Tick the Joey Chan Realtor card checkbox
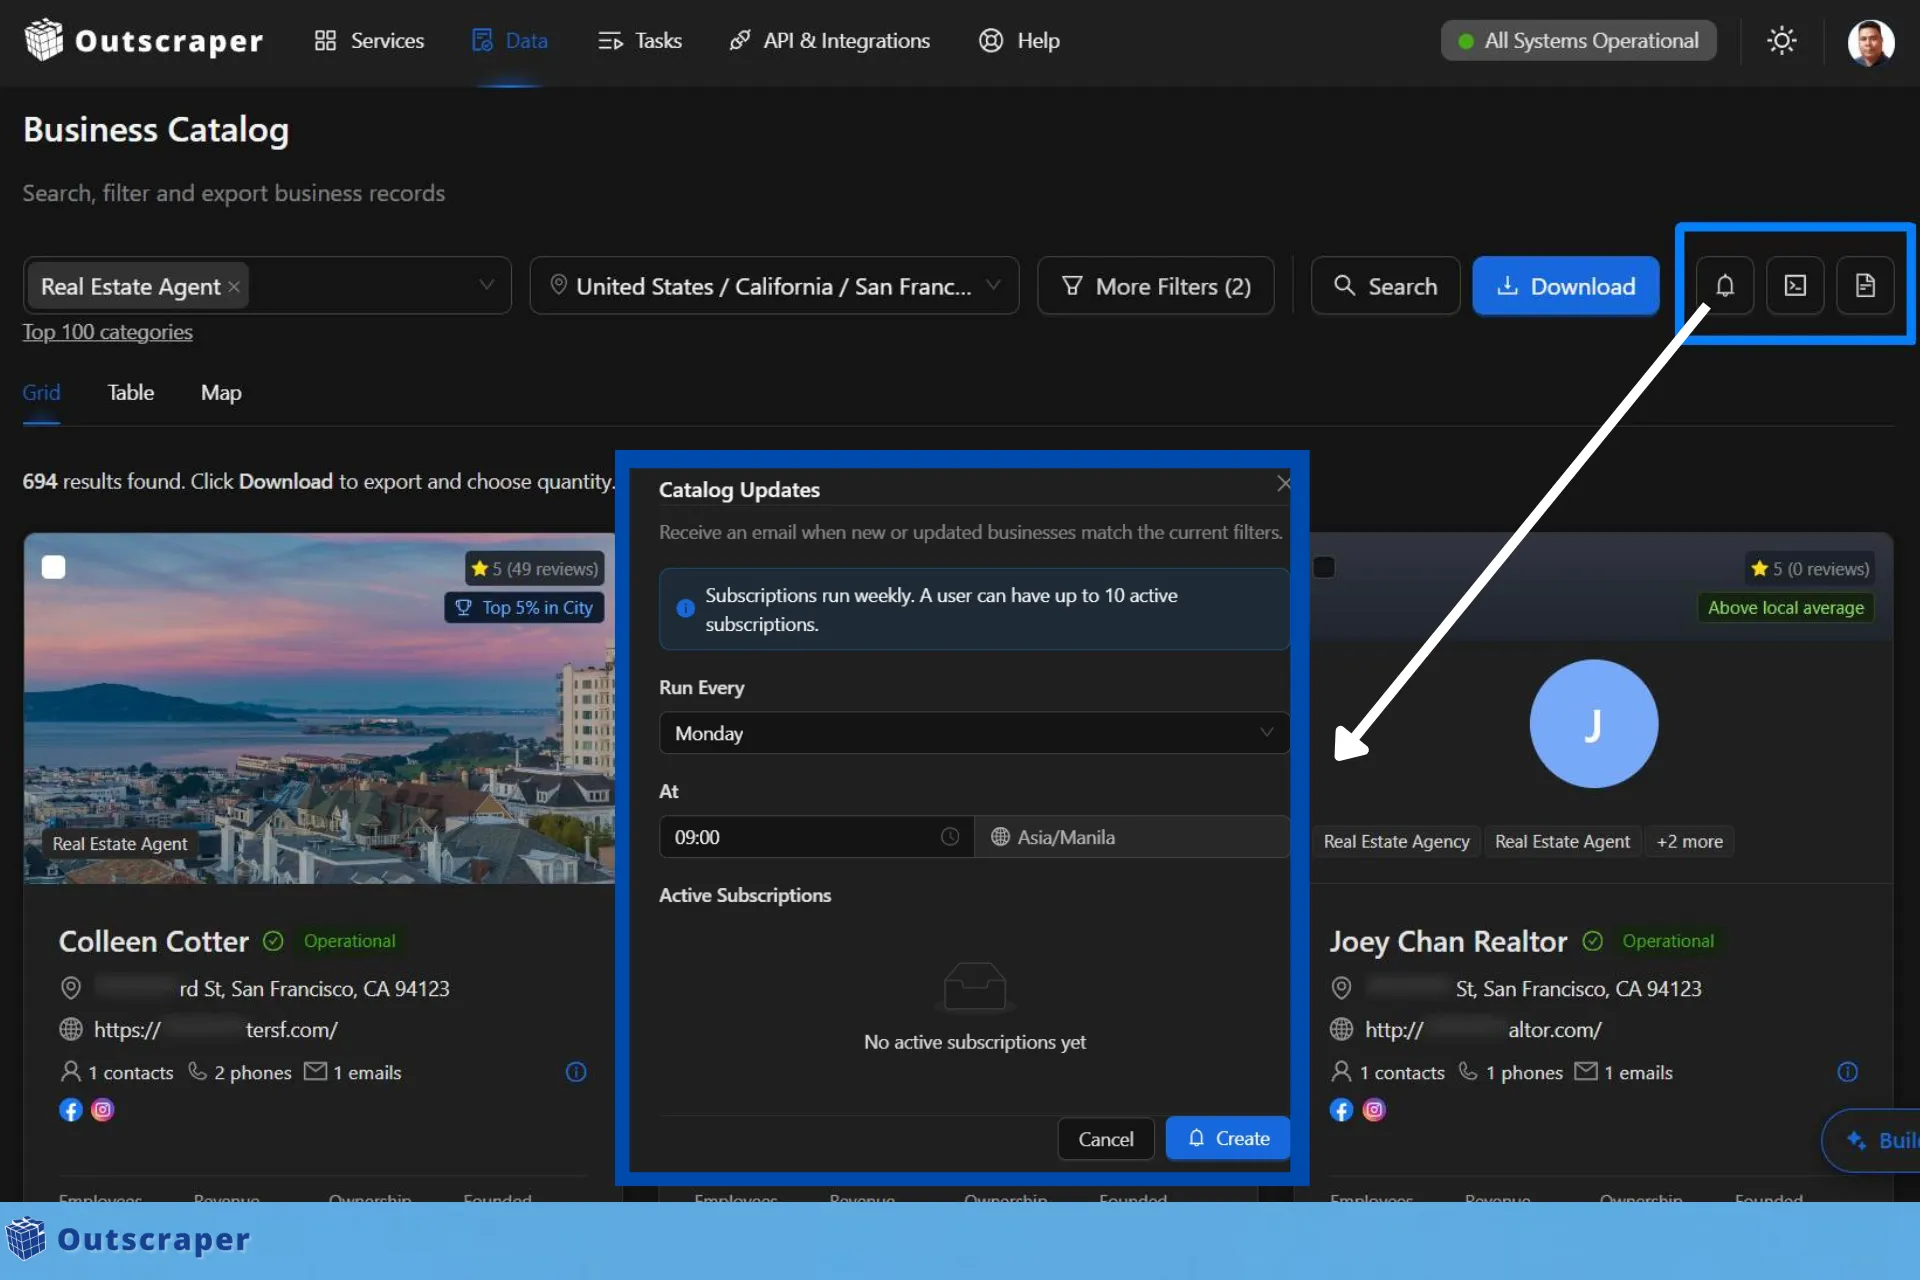1920x1280 pixels. (1324, 567)
